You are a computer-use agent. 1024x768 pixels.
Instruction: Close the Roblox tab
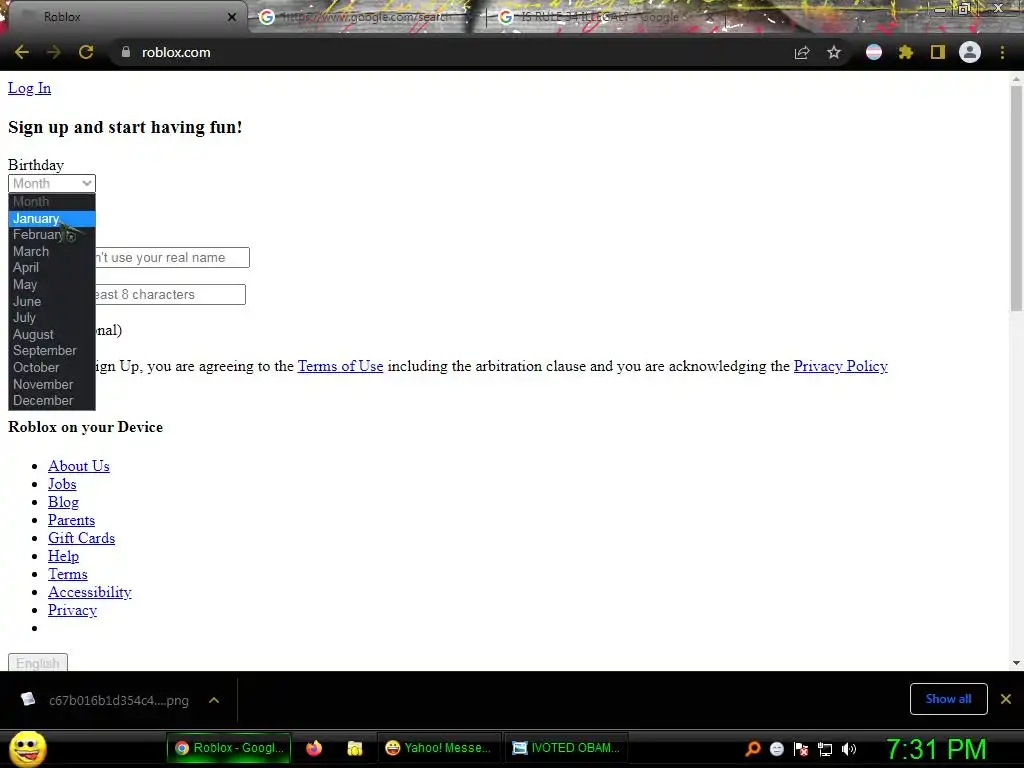click(231, 17)
